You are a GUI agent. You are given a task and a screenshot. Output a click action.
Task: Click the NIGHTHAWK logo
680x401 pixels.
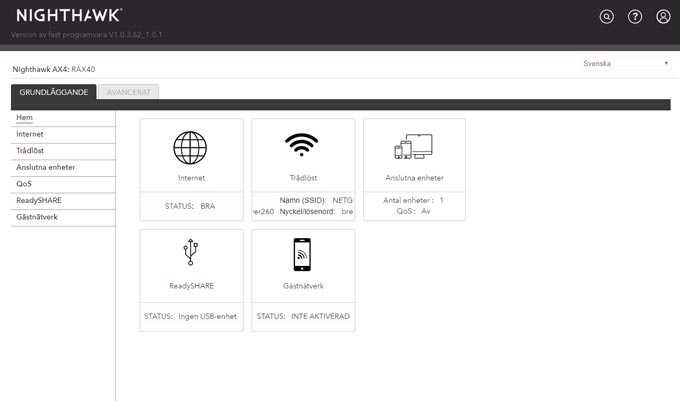[x=69, y=15]
